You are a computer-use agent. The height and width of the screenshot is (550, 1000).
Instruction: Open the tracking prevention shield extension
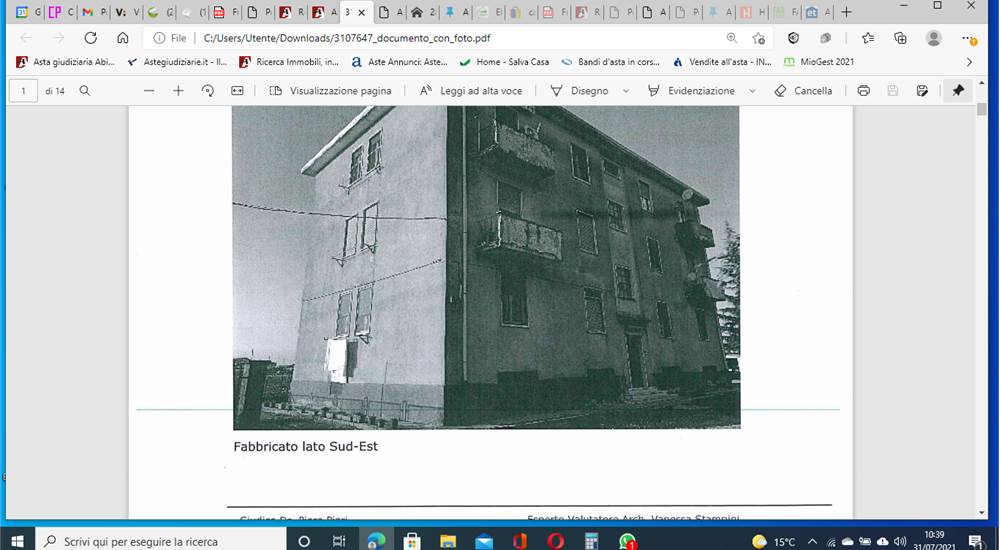pyautogui.click(x=793, y=38)
